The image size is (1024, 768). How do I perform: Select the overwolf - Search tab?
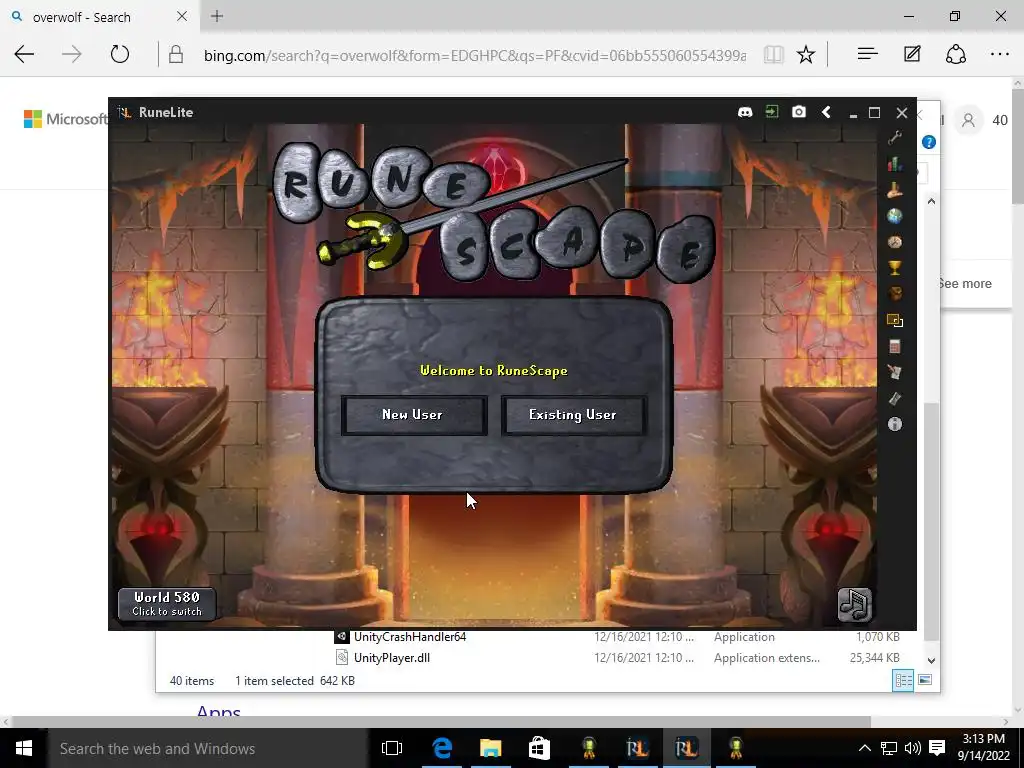tap(98, 17)
